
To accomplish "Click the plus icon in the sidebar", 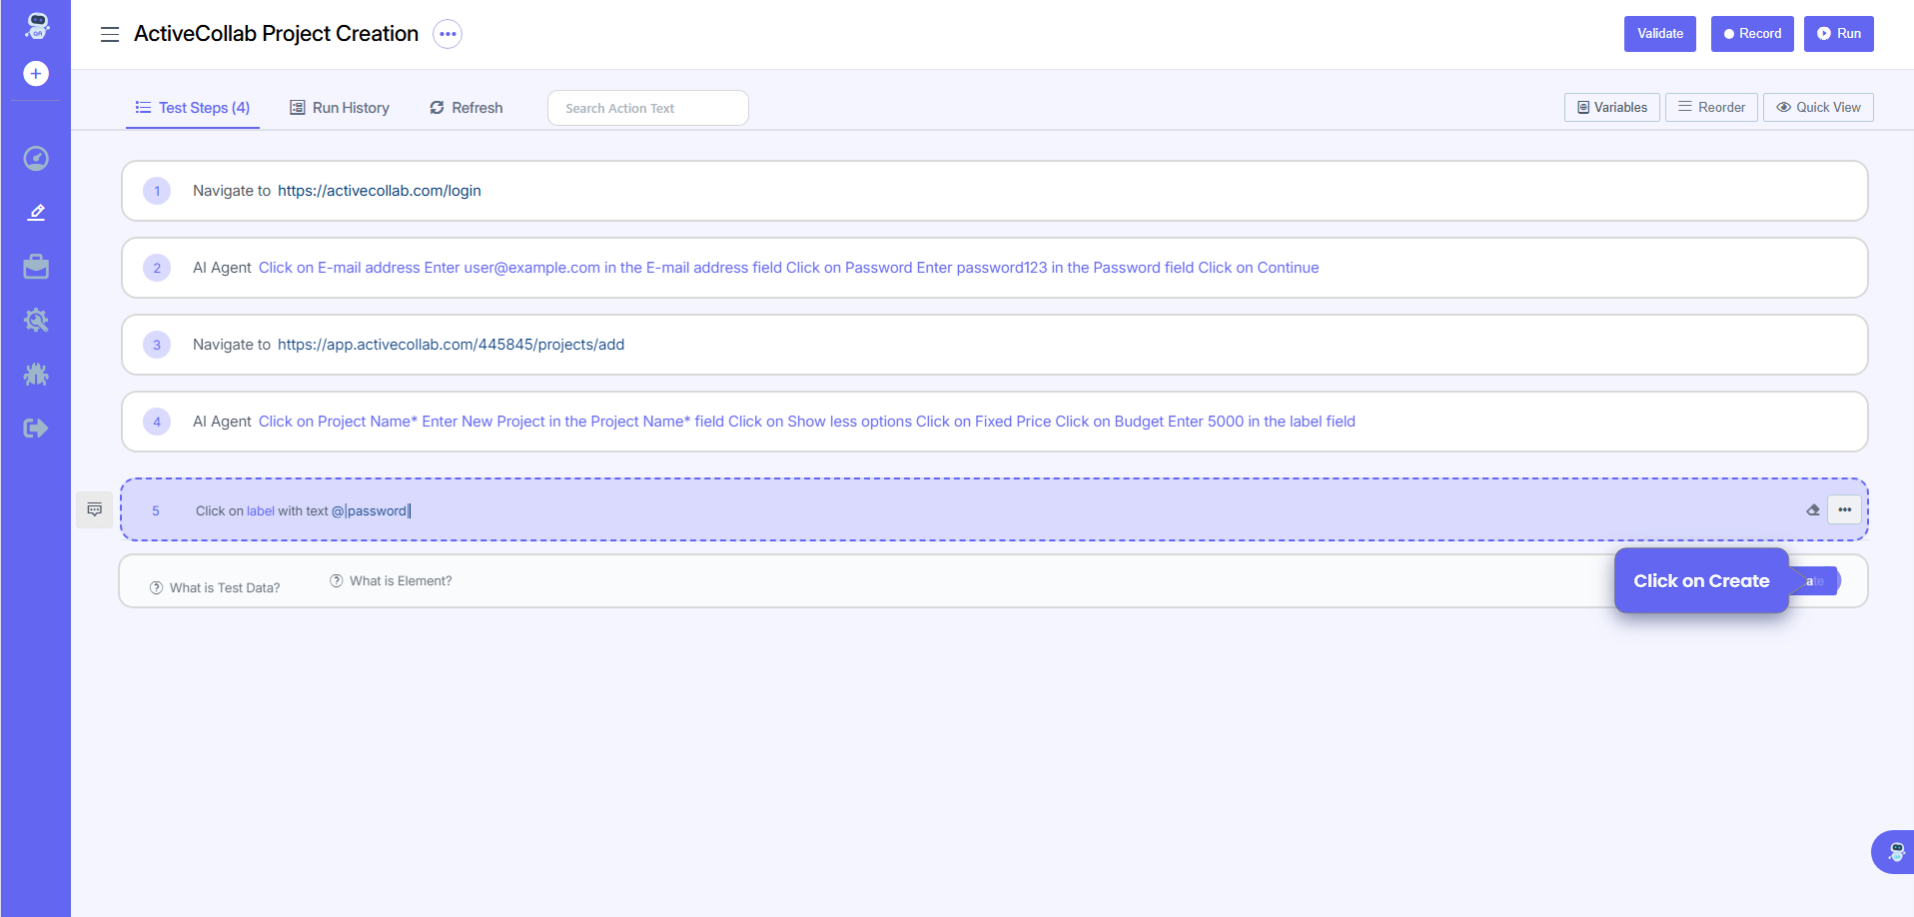I will coord(36,74).
